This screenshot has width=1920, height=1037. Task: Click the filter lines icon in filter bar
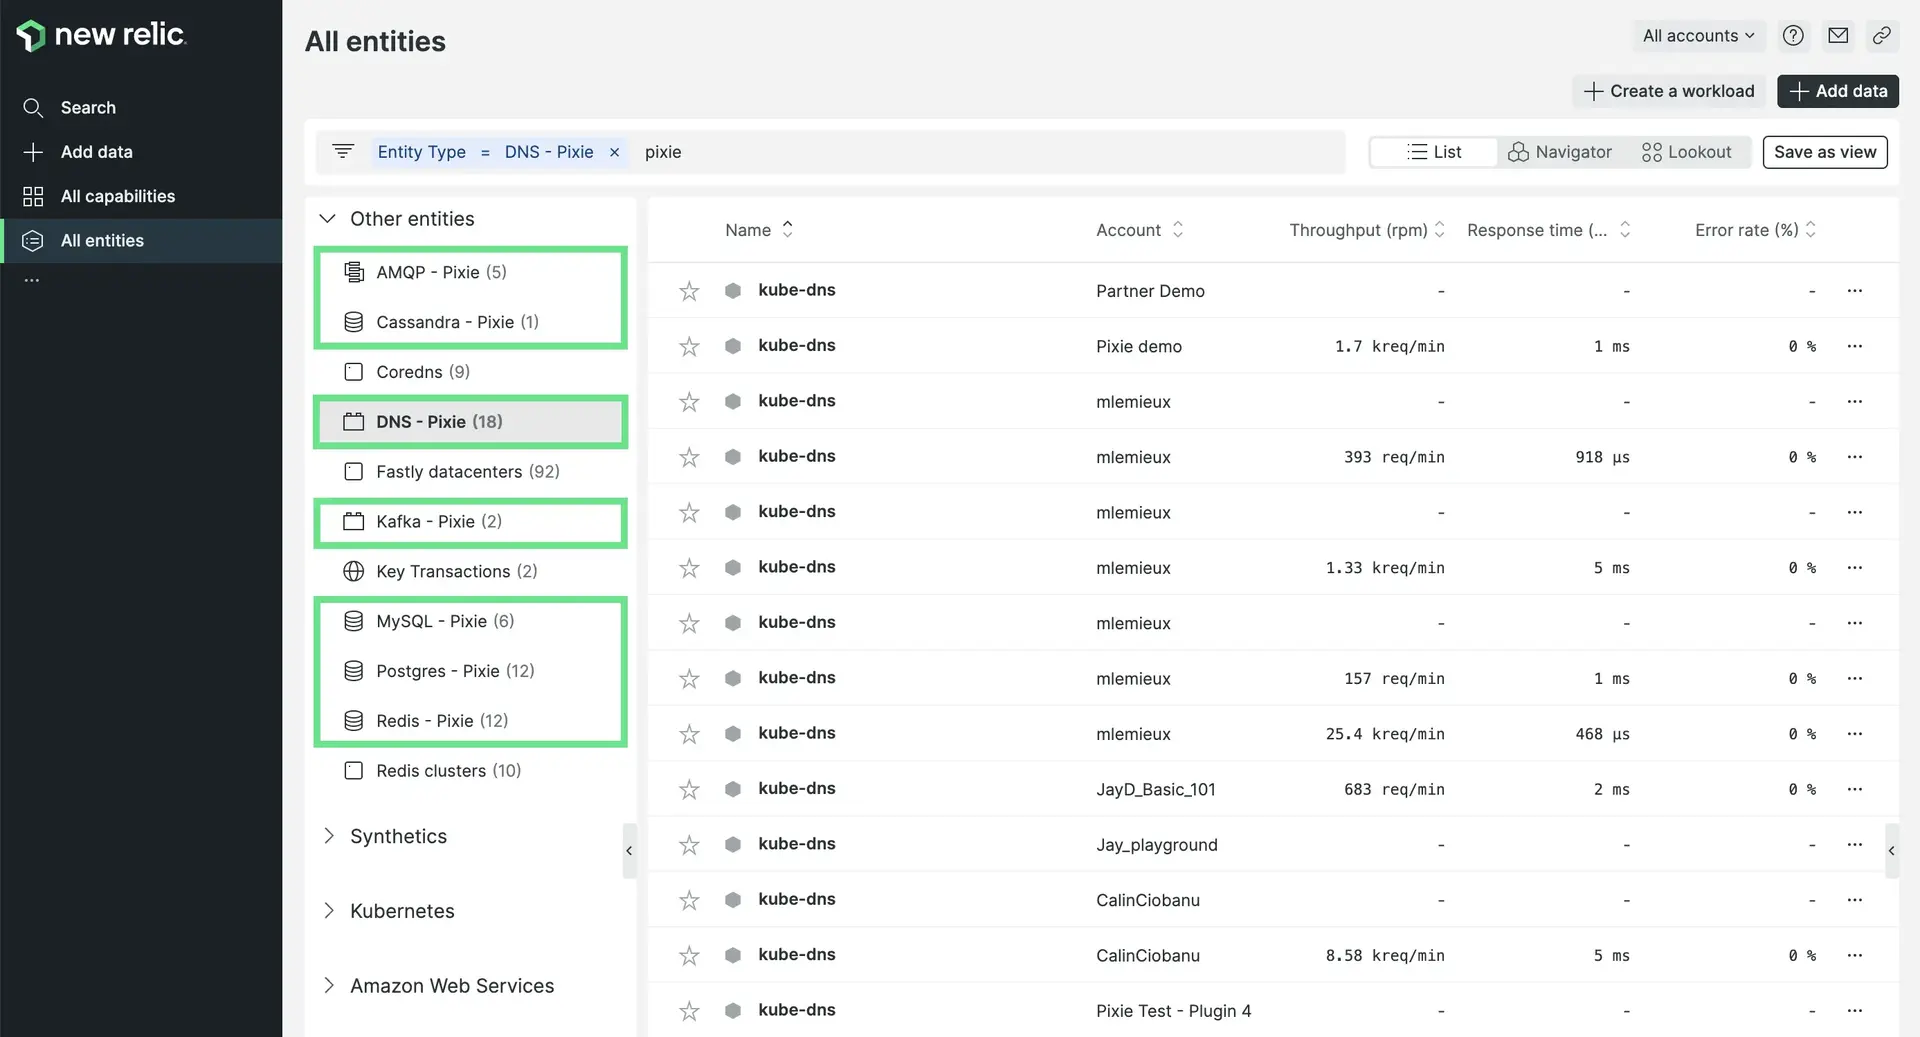click(343, 152)
